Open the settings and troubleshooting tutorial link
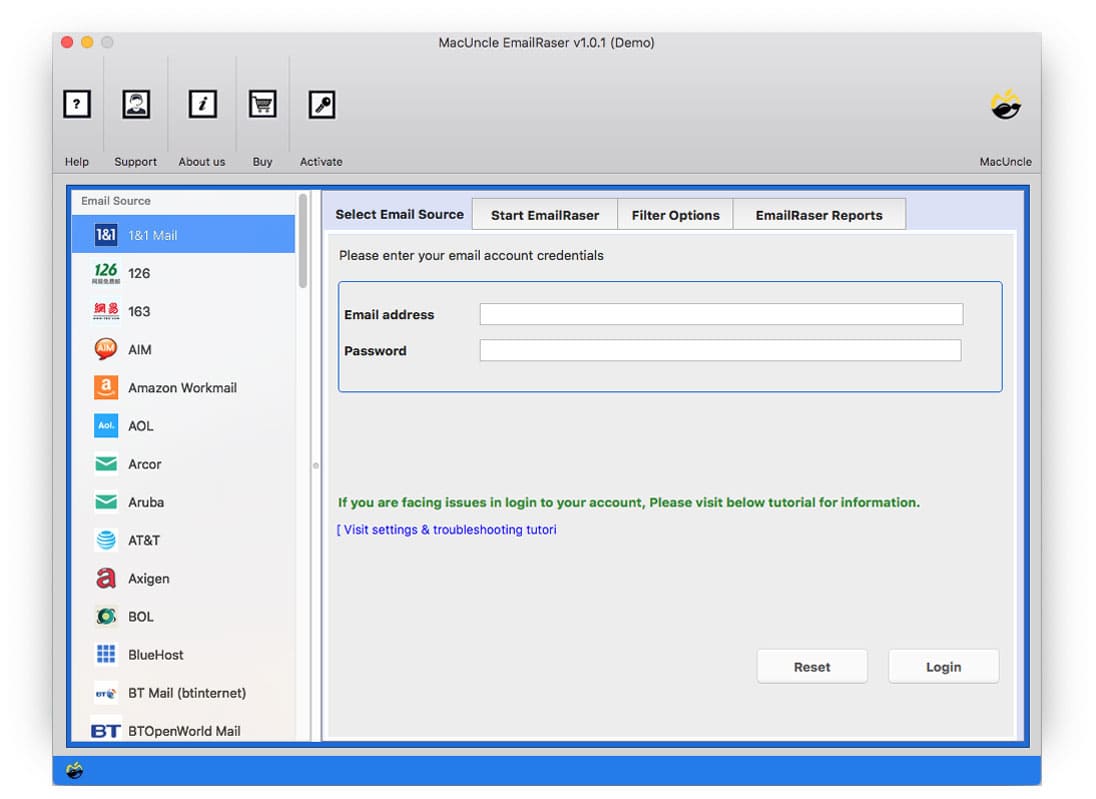Viewport: 1096px width, 799px height. click(x=447, y=529)
